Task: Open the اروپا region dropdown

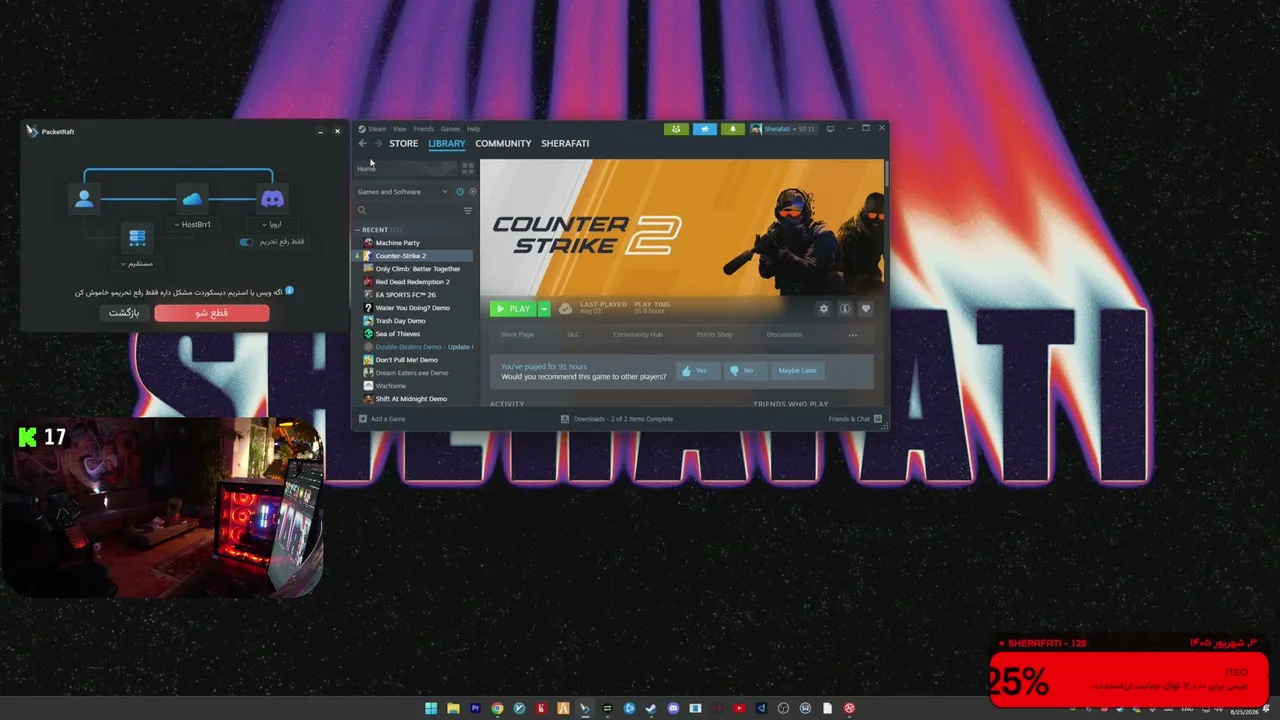Action: [272, 225]
